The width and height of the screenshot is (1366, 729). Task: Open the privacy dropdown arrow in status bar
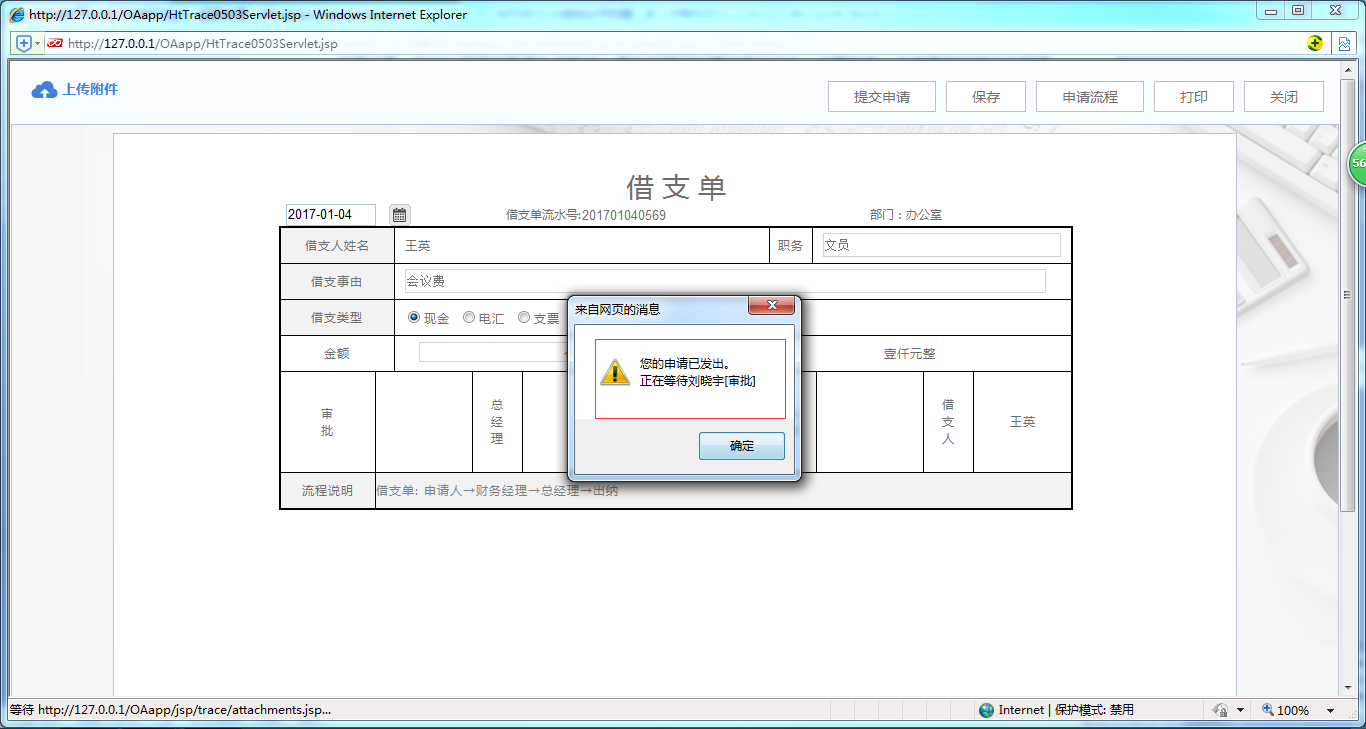tap(1240, 710)
